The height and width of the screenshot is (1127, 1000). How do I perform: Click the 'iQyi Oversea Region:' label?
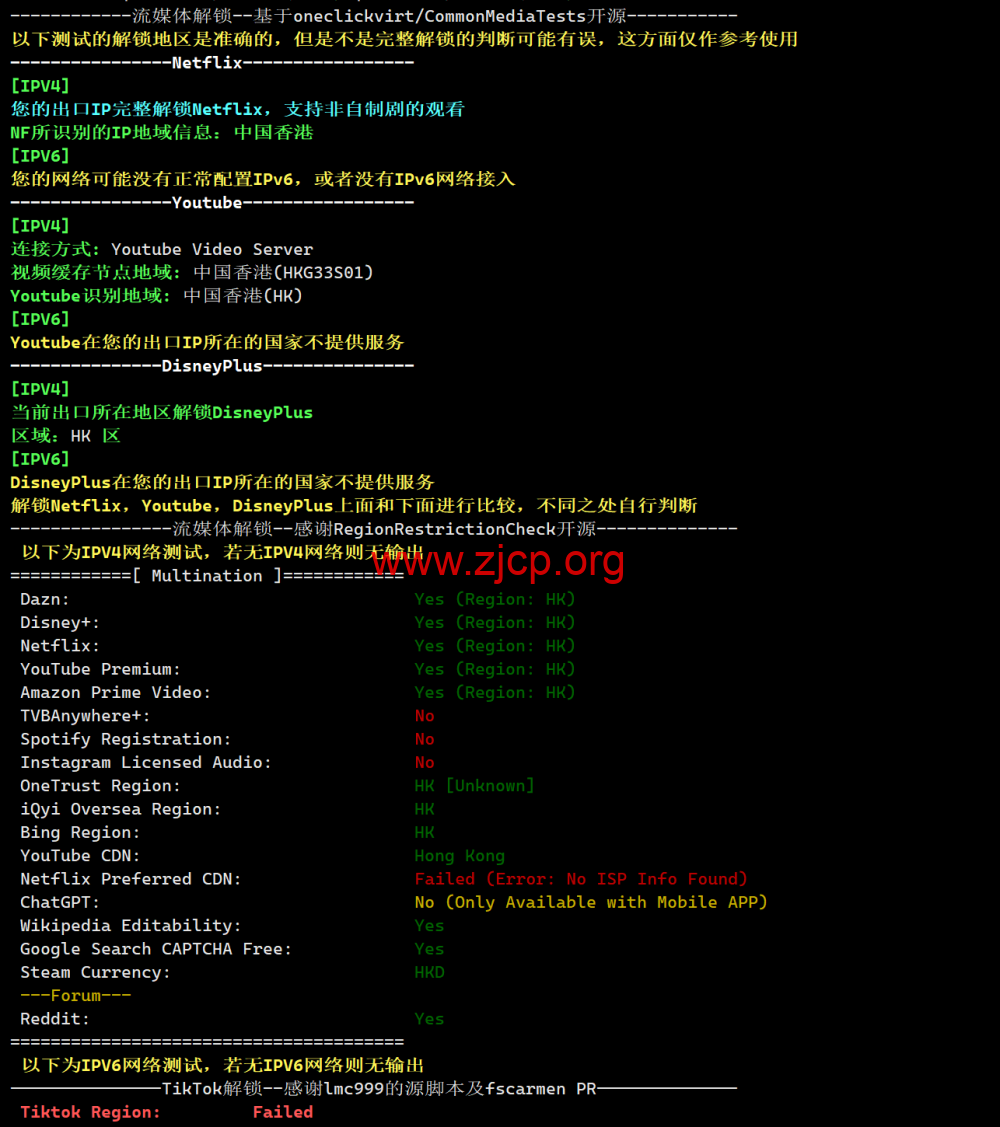[121, 809]
